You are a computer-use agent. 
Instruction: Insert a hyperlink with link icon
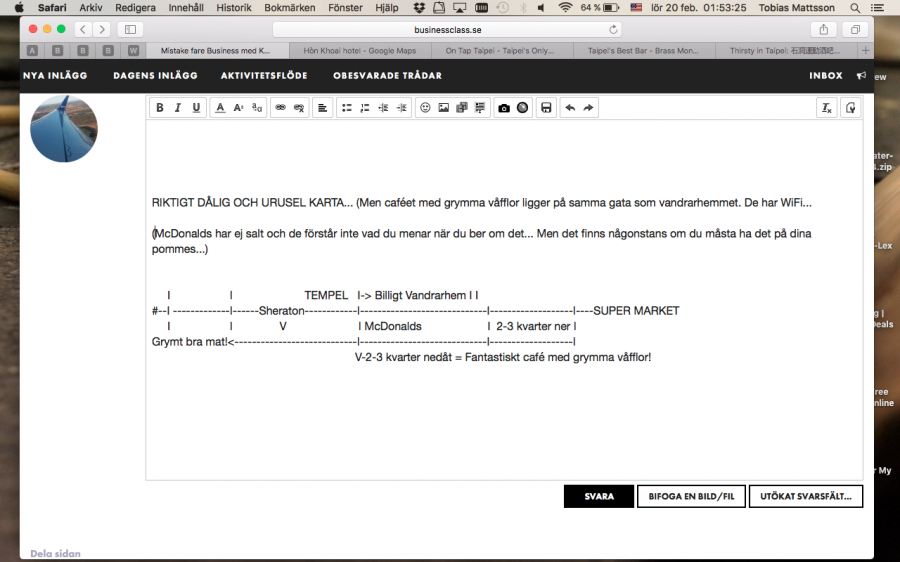click(x=280, y=108)
